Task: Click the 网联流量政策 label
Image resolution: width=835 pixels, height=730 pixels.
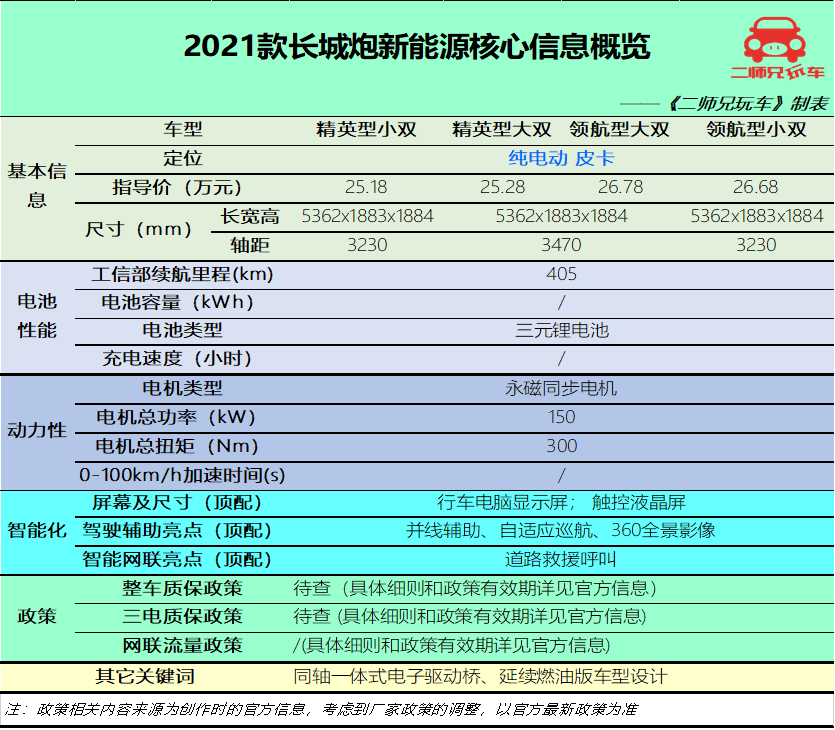Action: (x=182, y=646)
